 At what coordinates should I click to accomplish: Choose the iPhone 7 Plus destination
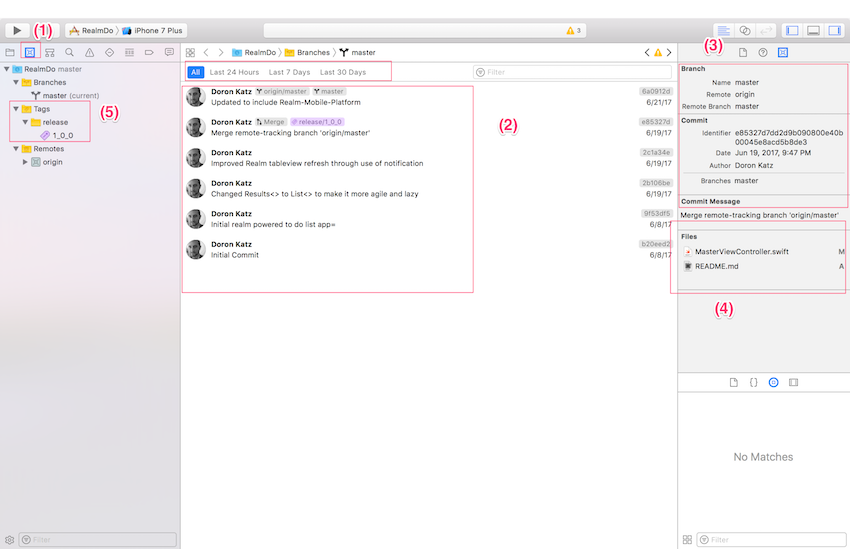[x=152, y=30]
